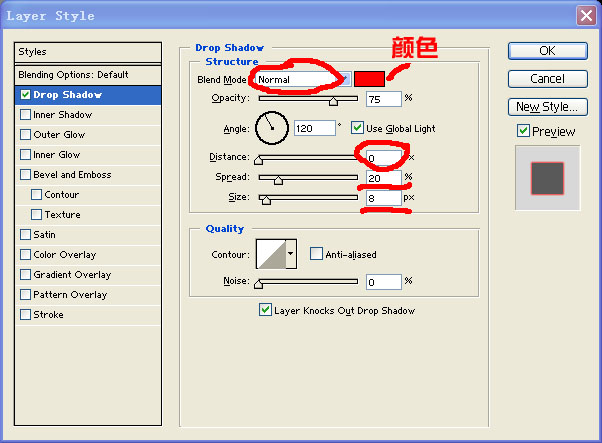Close the Layer Style dialog
Screen dimensions: 602x443
(586, 16)
